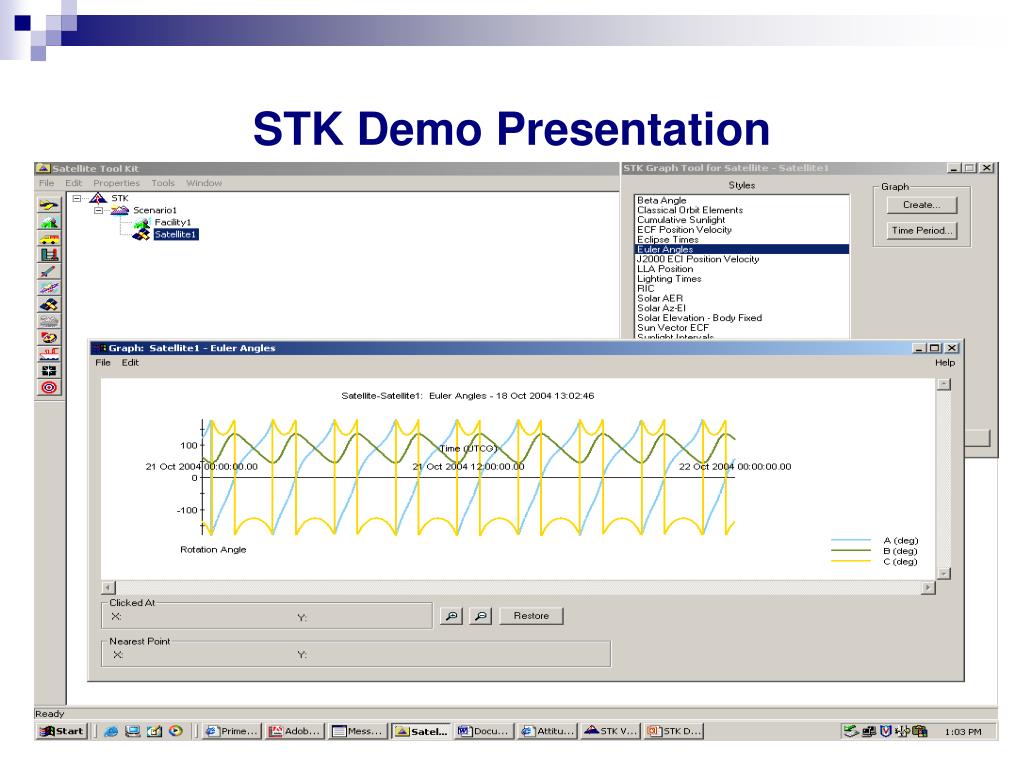This screenshot has width=1024, height=768.
Task: Click graph horizontal scrollbar left arrow
Action: 108,588
